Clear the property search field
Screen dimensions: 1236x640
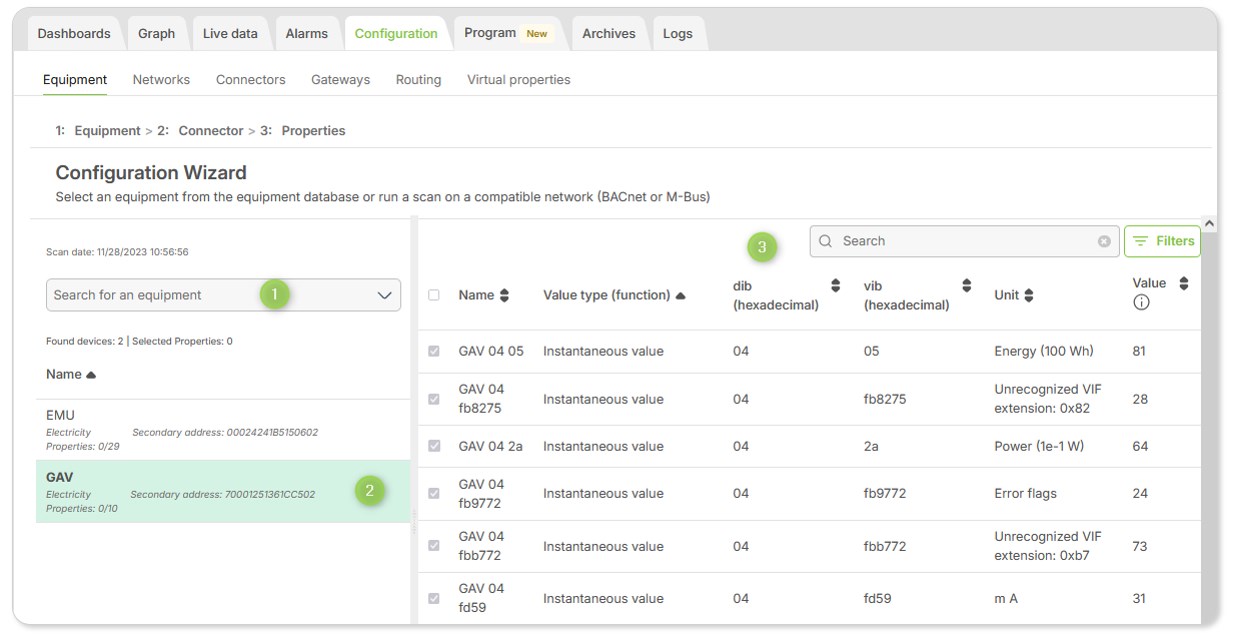coord(1104,241)
